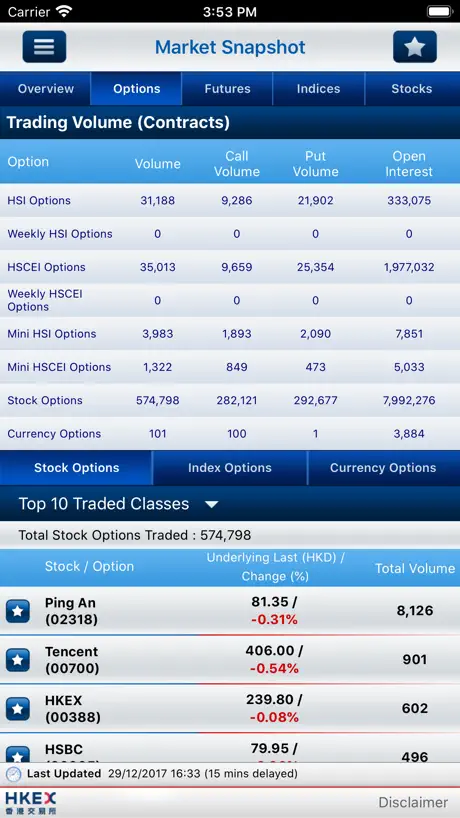
Task: Select Mini HSCEI Options row label
Action: click(59, 367)
